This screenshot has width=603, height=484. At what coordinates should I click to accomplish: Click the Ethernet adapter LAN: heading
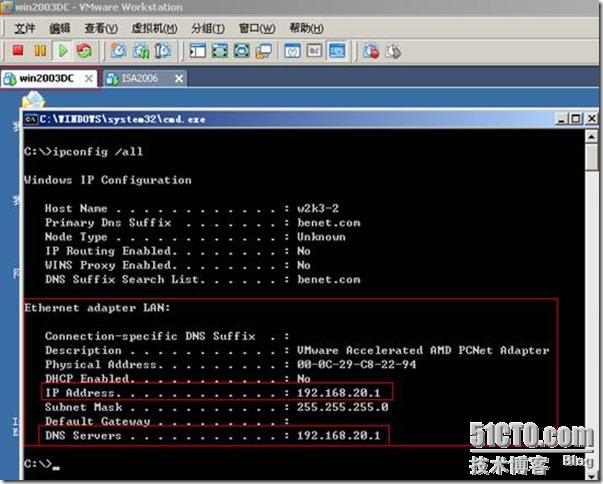pos(97,308)
